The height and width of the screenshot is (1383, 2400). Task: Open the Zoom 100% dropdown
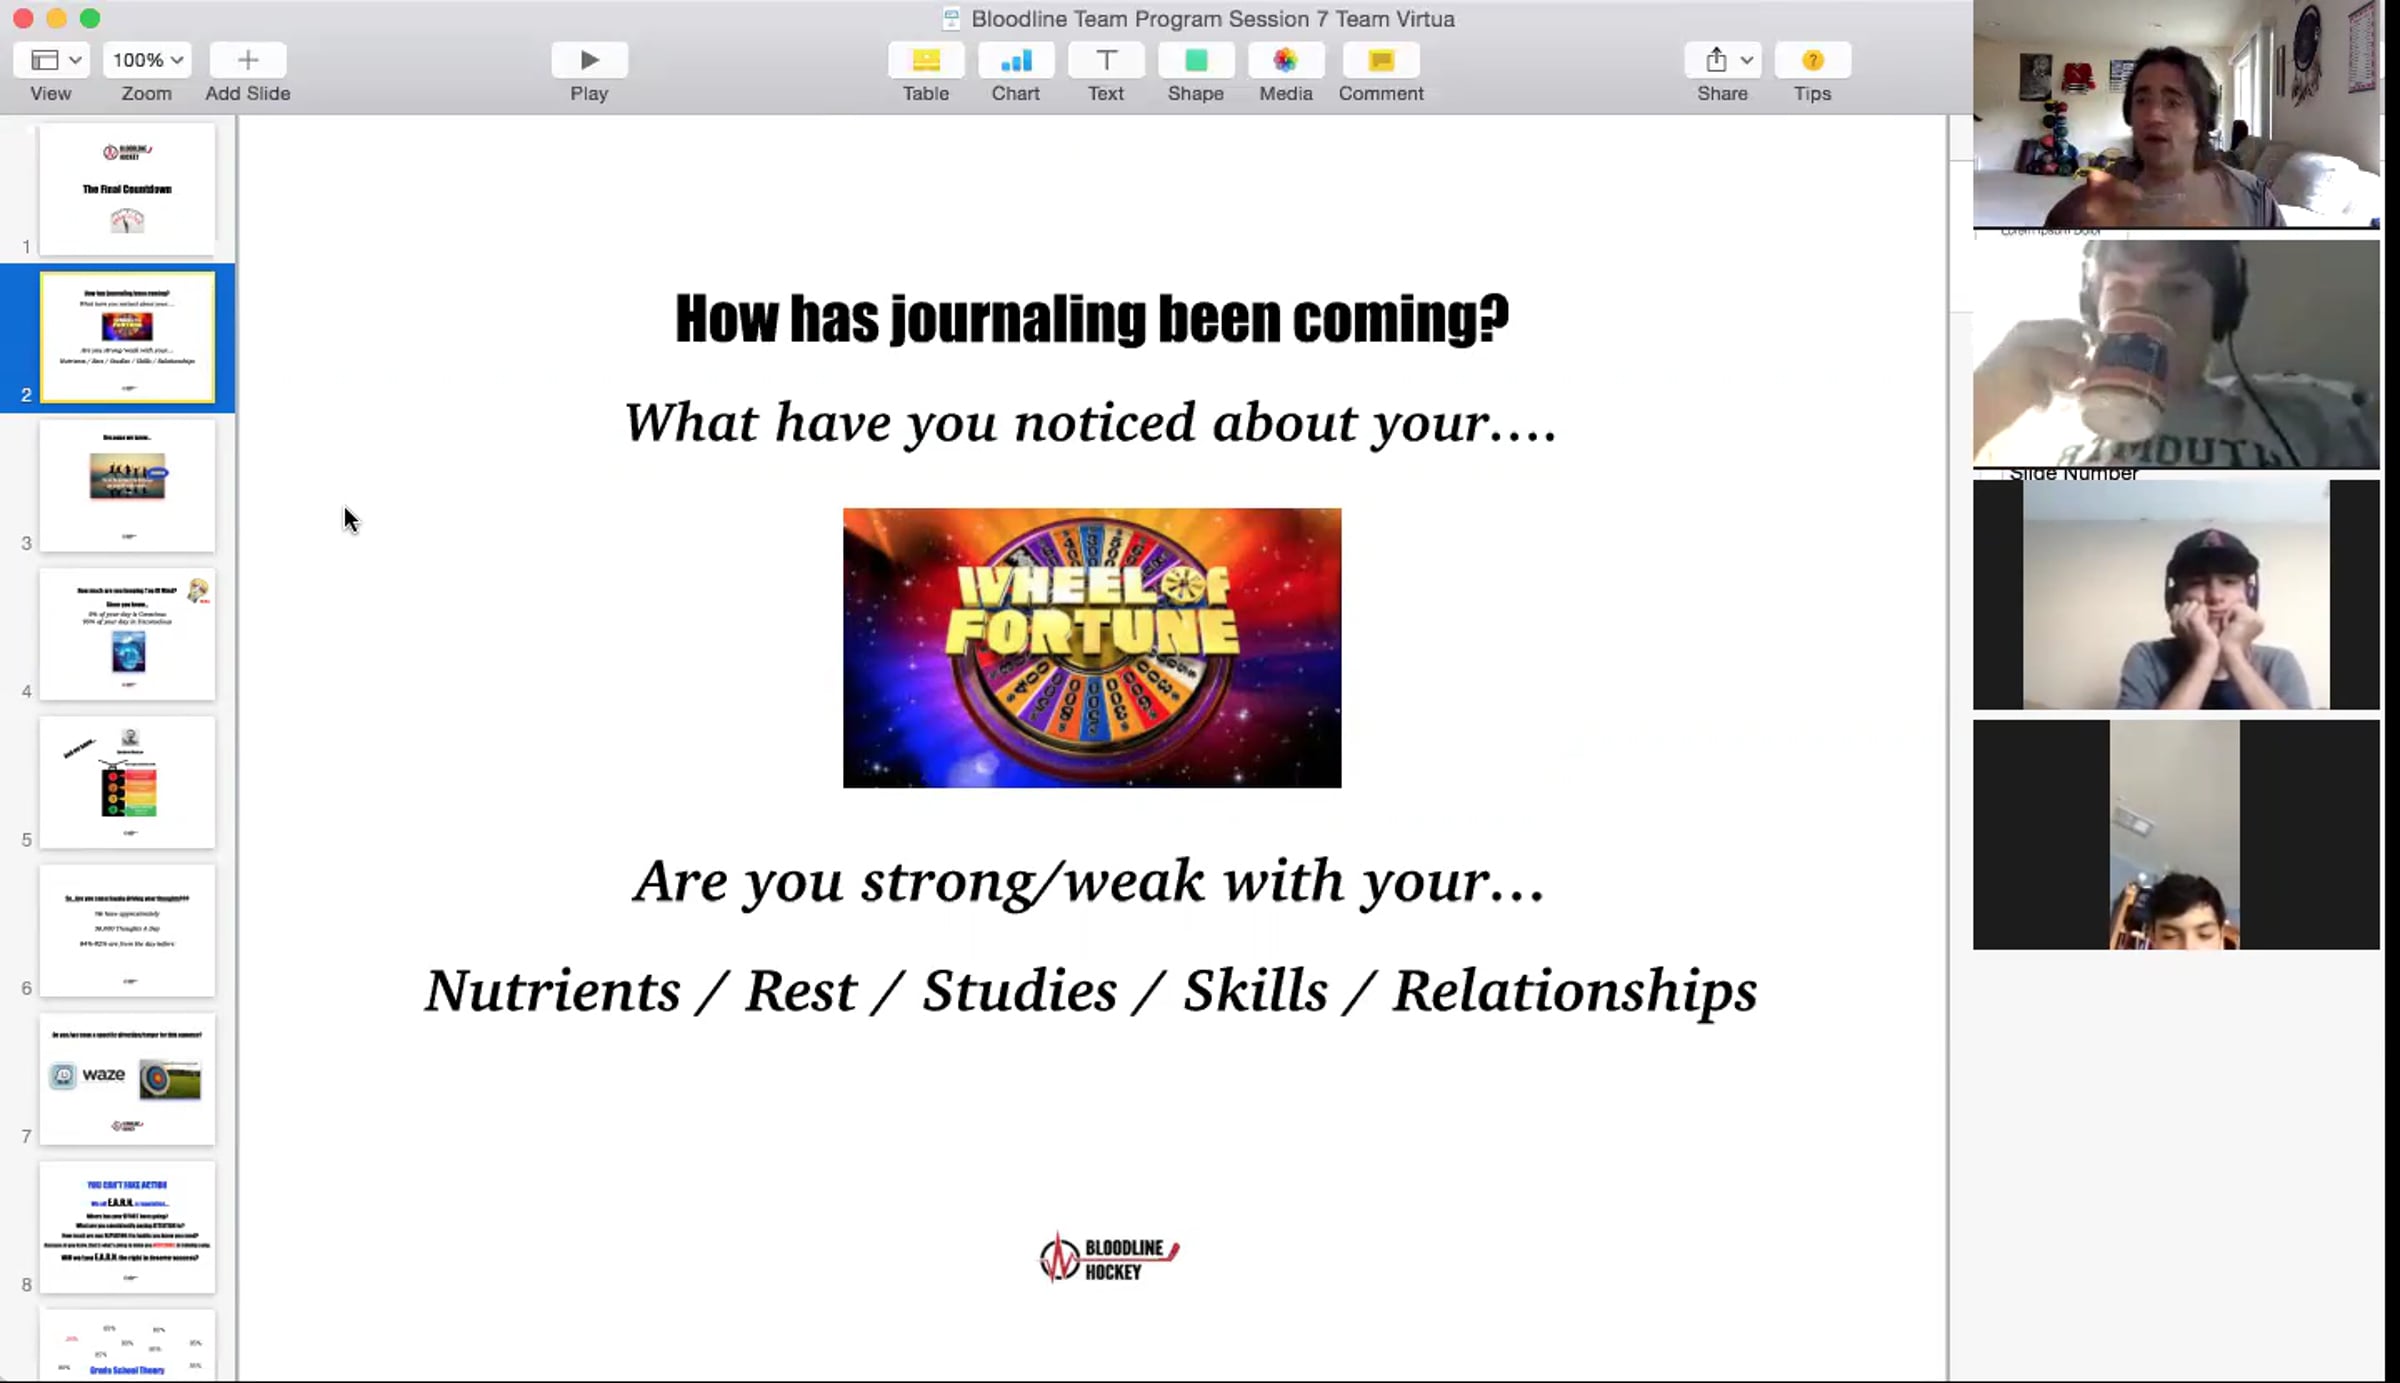(147, 60)
